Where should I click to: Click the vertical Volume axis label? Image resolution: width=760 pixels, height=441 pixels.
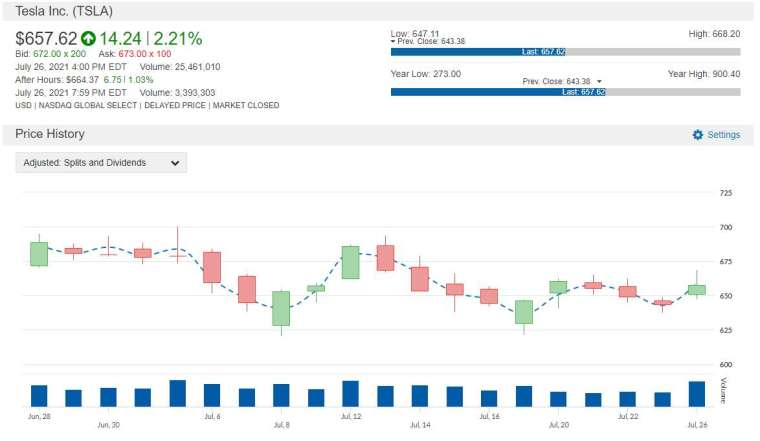tap(723, 390)
